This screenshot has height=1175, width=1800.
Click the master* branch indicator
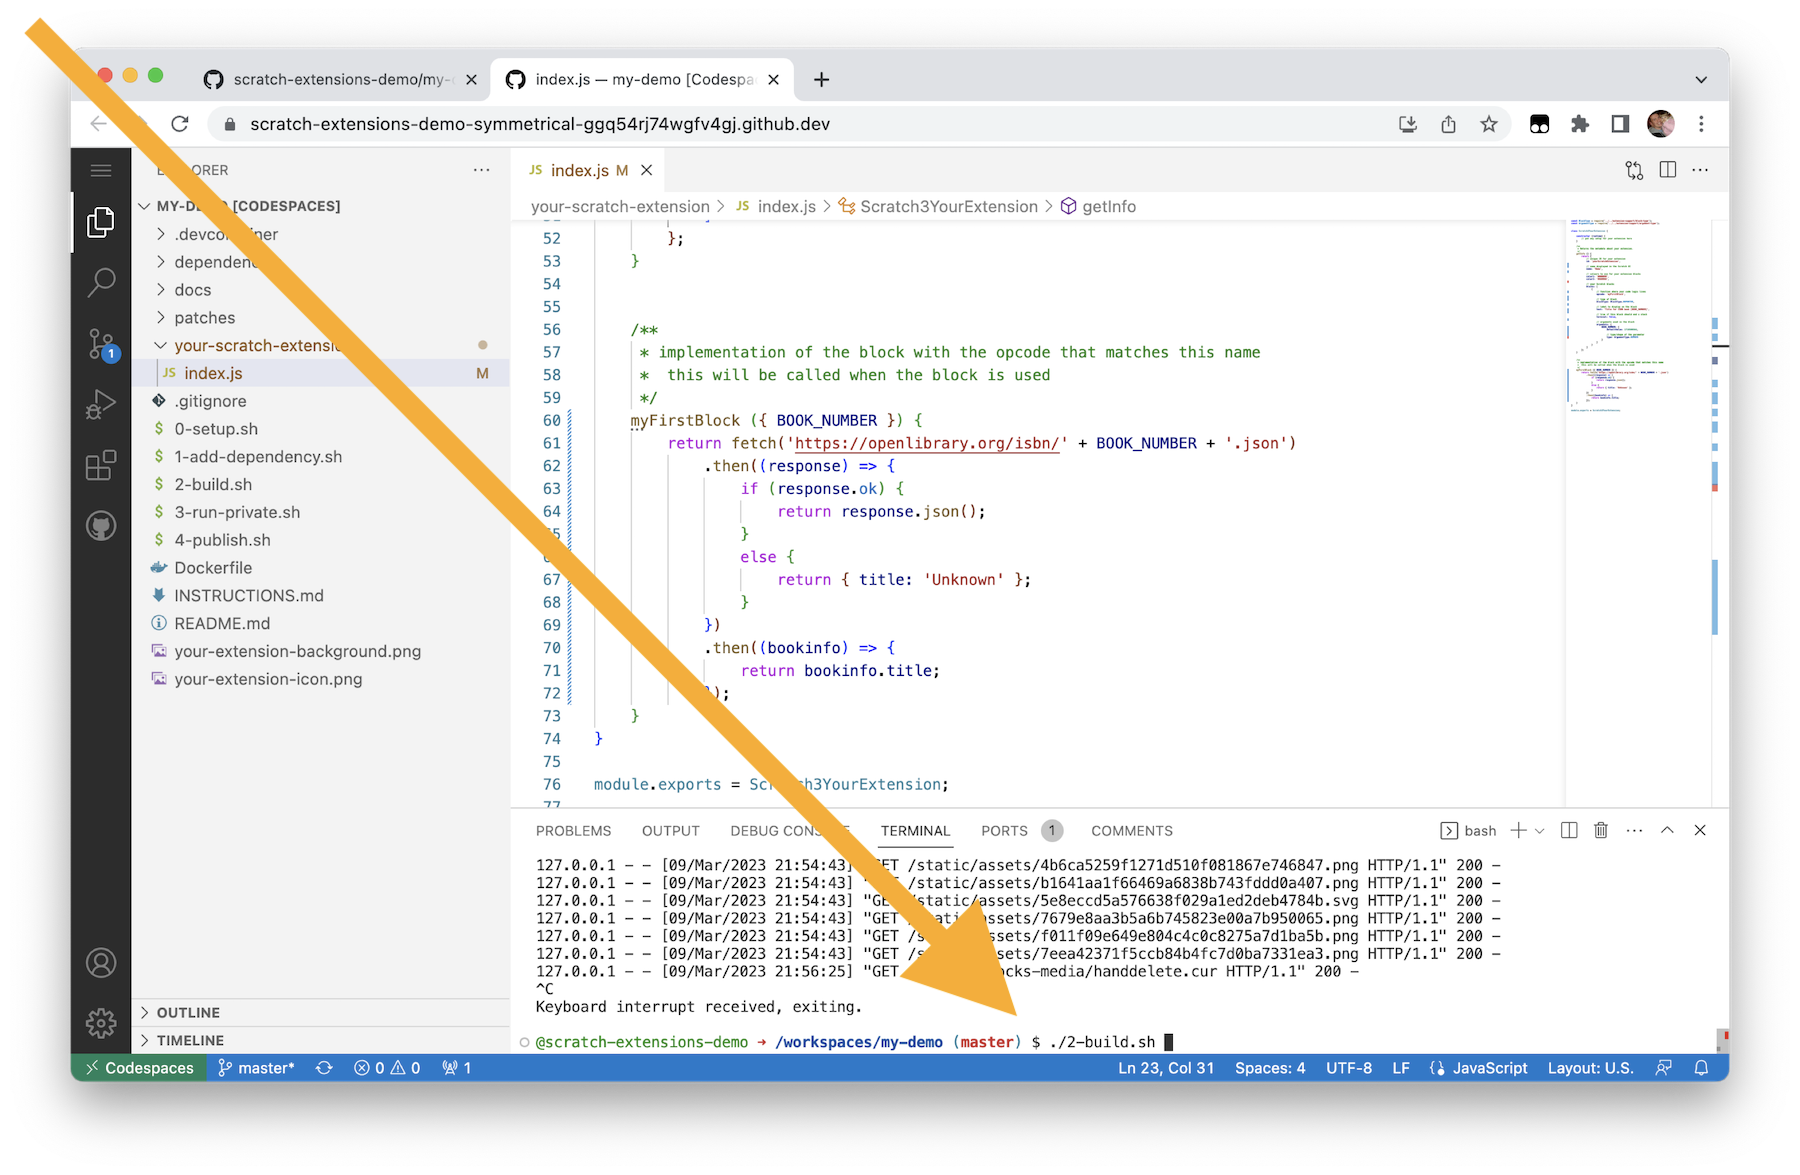pyautogui.click(x=257, y=1068)
